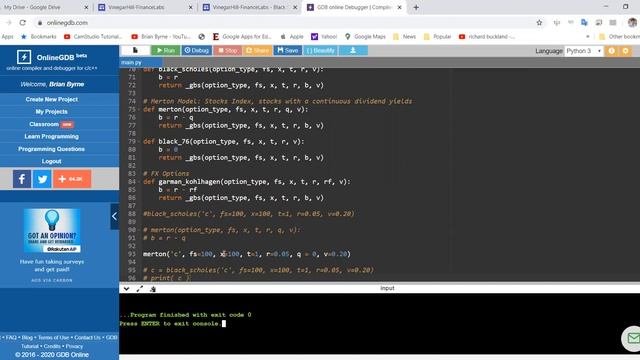The width and height of the screenshot is (640, 360).
Task: Click the OnlineGDB lightning bolt logo
Action: tap(24, 57)
